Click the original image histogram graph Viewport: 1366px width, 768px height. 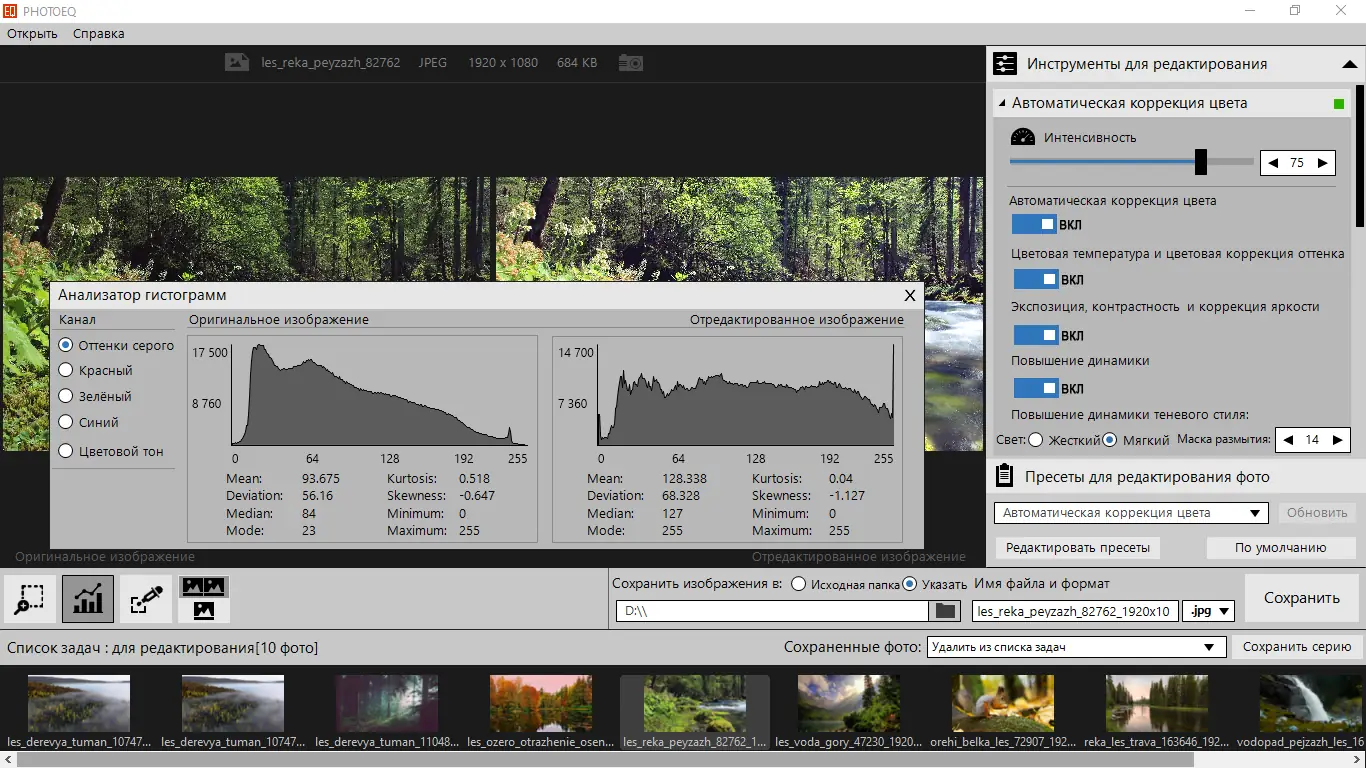pos(380,395)
